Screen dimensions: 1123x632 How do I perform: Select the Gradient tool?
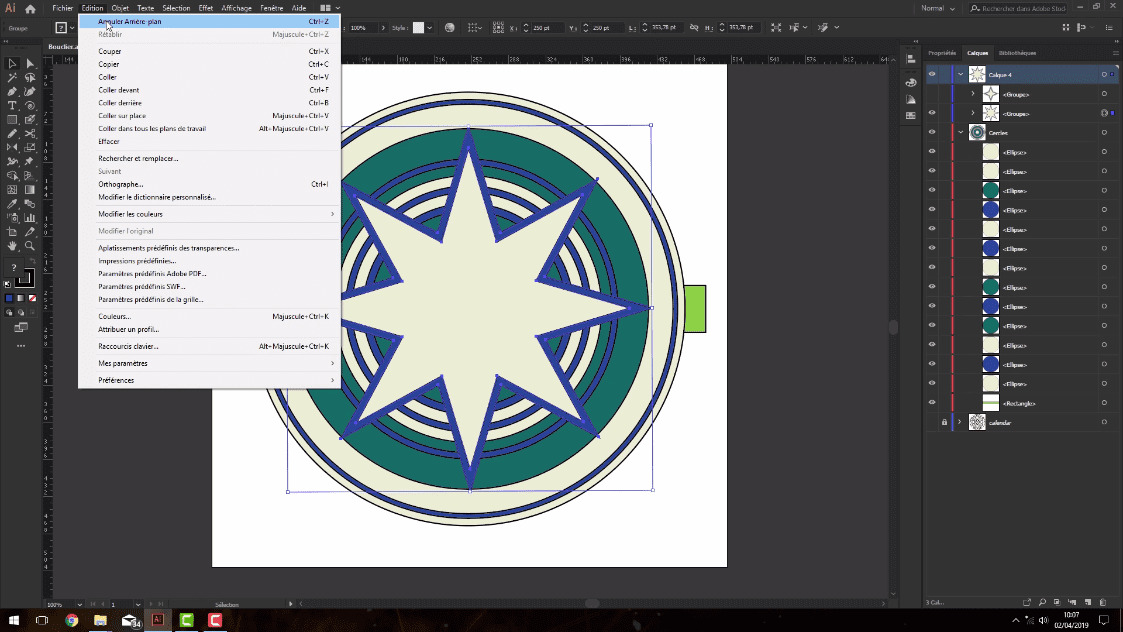(28, 190)
